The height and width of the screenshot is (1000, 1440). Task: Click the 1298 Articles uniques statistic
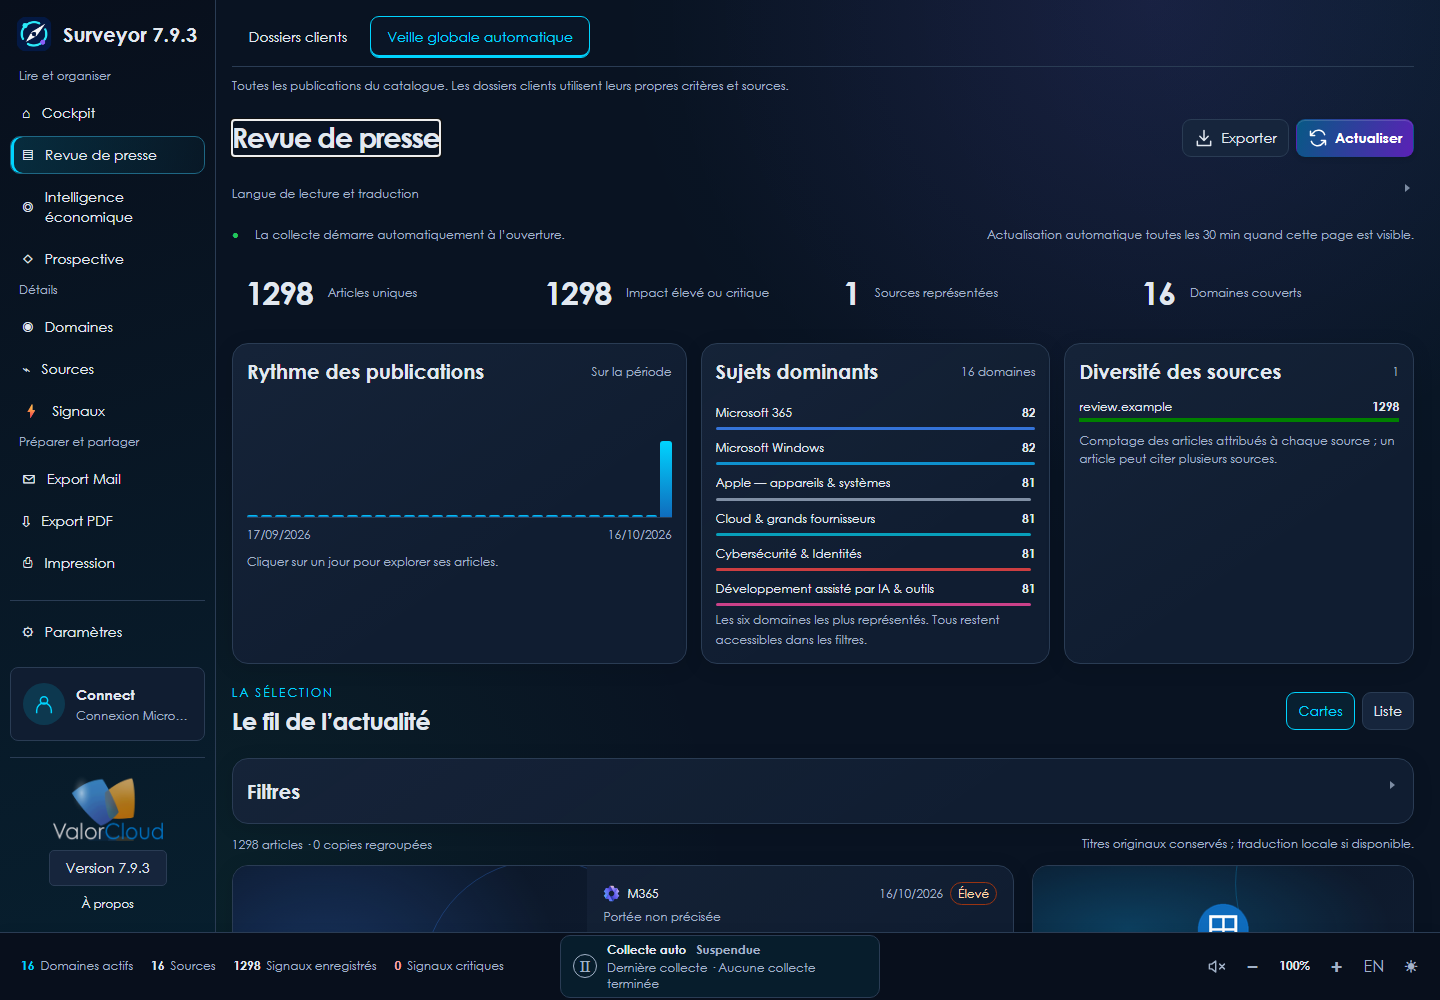tap(332, 293)
